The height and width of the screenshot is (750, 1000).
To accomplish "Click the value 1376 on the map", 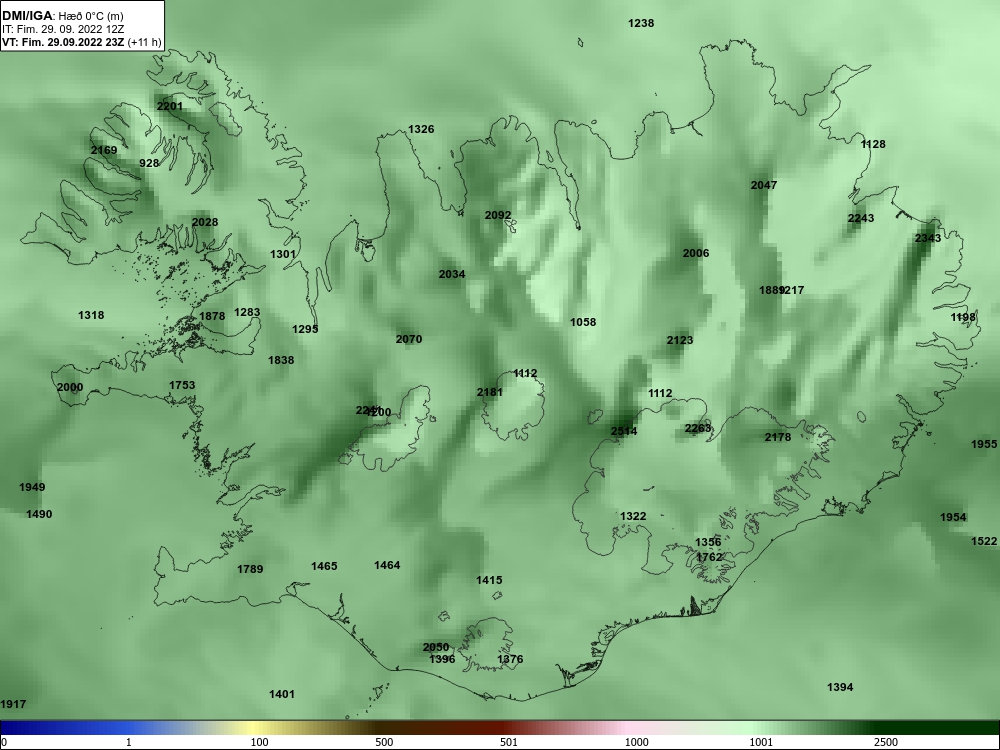I will pos(510,659).
